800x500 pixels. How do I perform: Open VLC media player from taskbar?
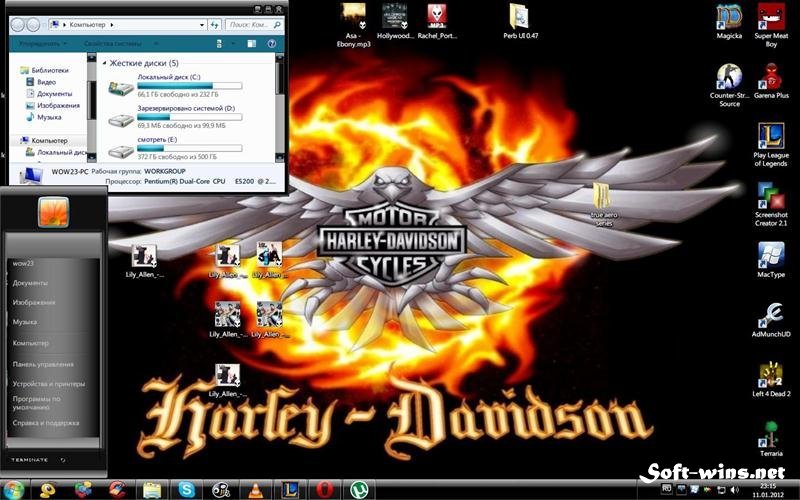pyautogui.click(x=255, y=490)
